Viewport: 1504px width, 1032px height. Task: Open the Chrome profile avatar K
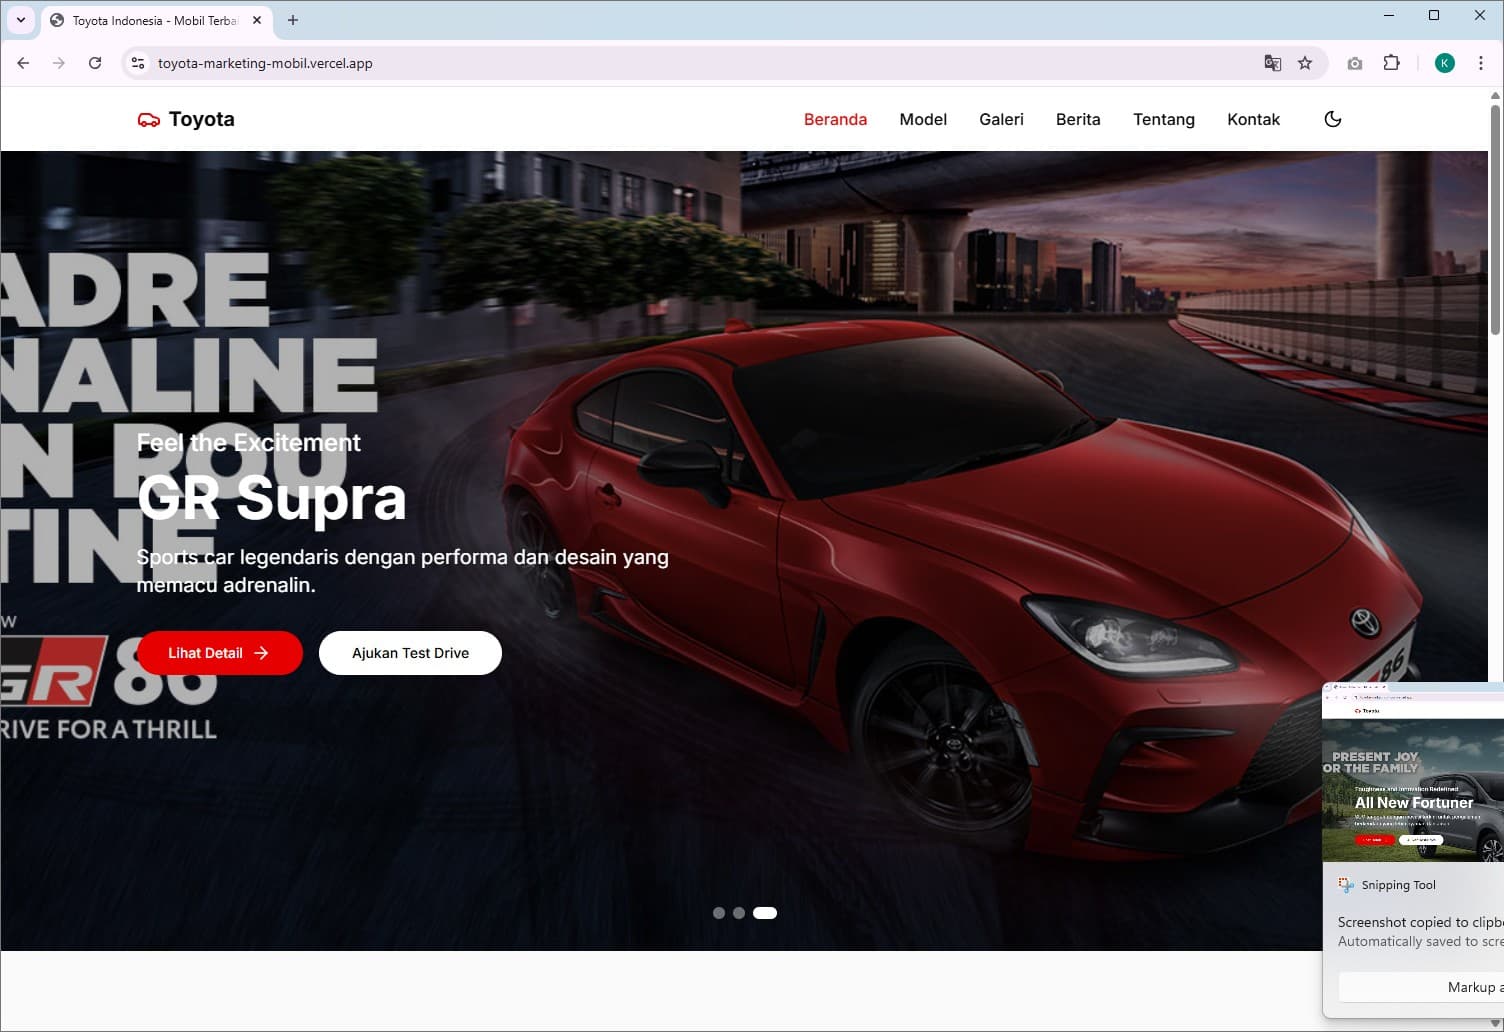pyautogui.click(x=1444, y=63)
